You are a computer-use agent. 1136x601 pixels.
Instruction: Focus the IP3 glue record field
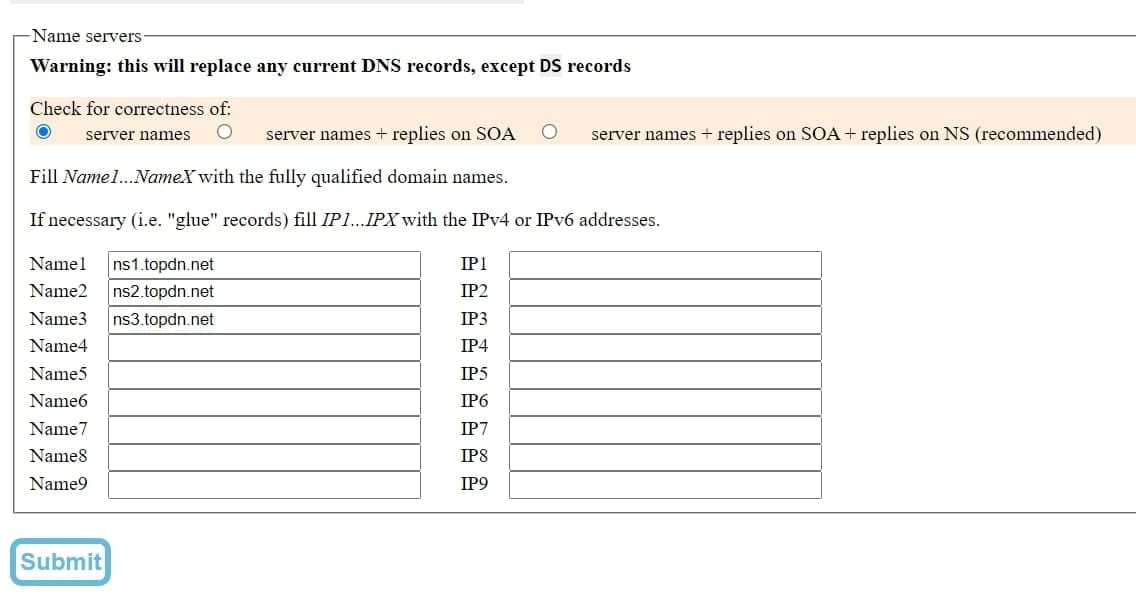pyautogui.click(x=665, y=320)
